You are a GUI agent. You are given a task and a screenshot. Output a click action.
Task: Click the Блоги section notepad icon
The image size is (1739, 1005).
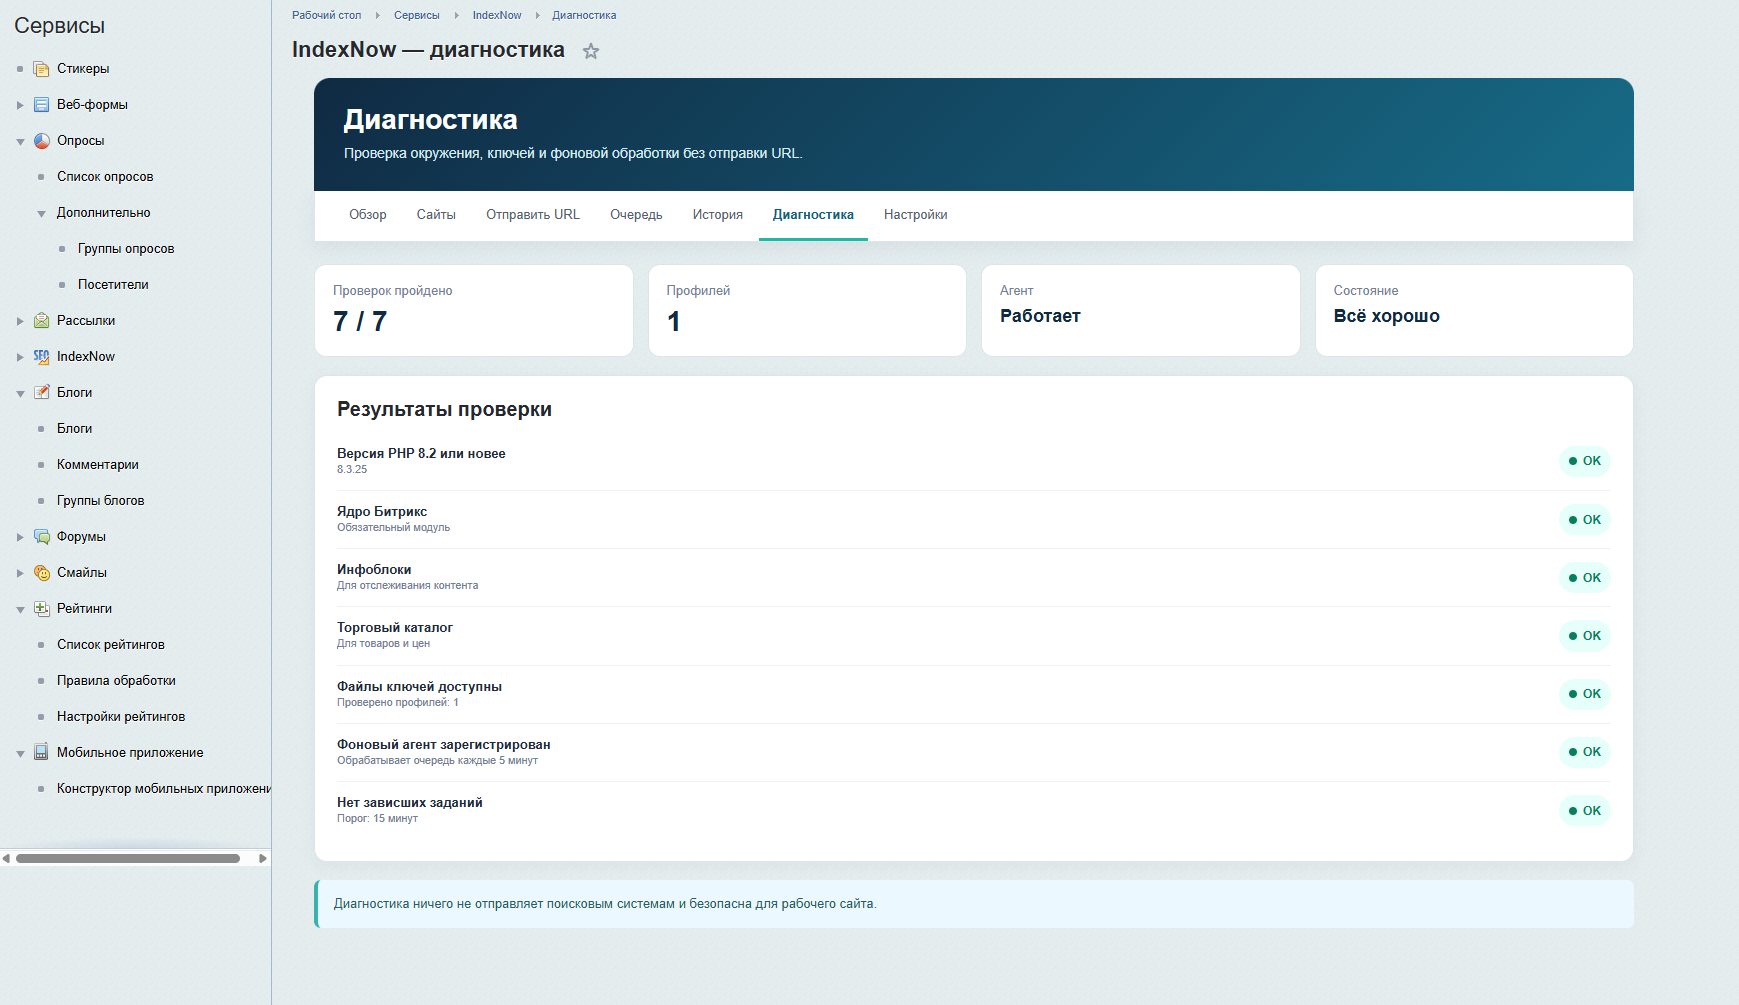[x=41, y=393]
